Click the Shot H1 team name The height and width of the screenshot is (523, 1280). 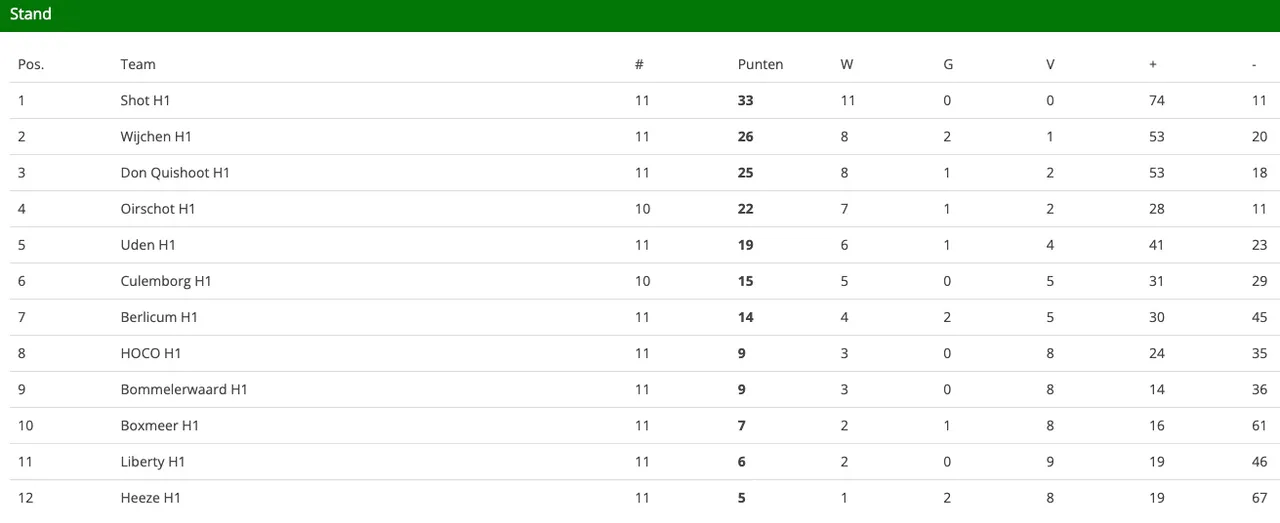tap(146, 100)
